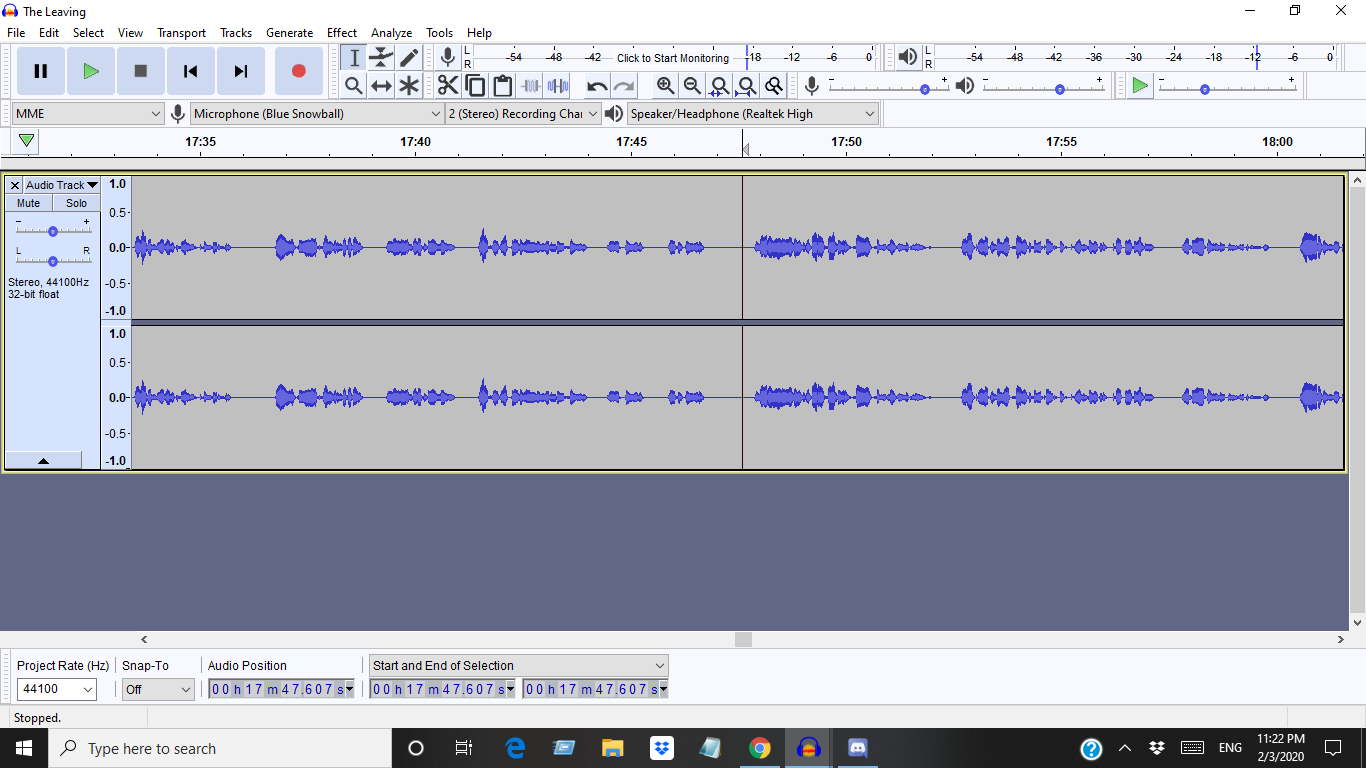Open the Tracks menu

pos(236,33)
